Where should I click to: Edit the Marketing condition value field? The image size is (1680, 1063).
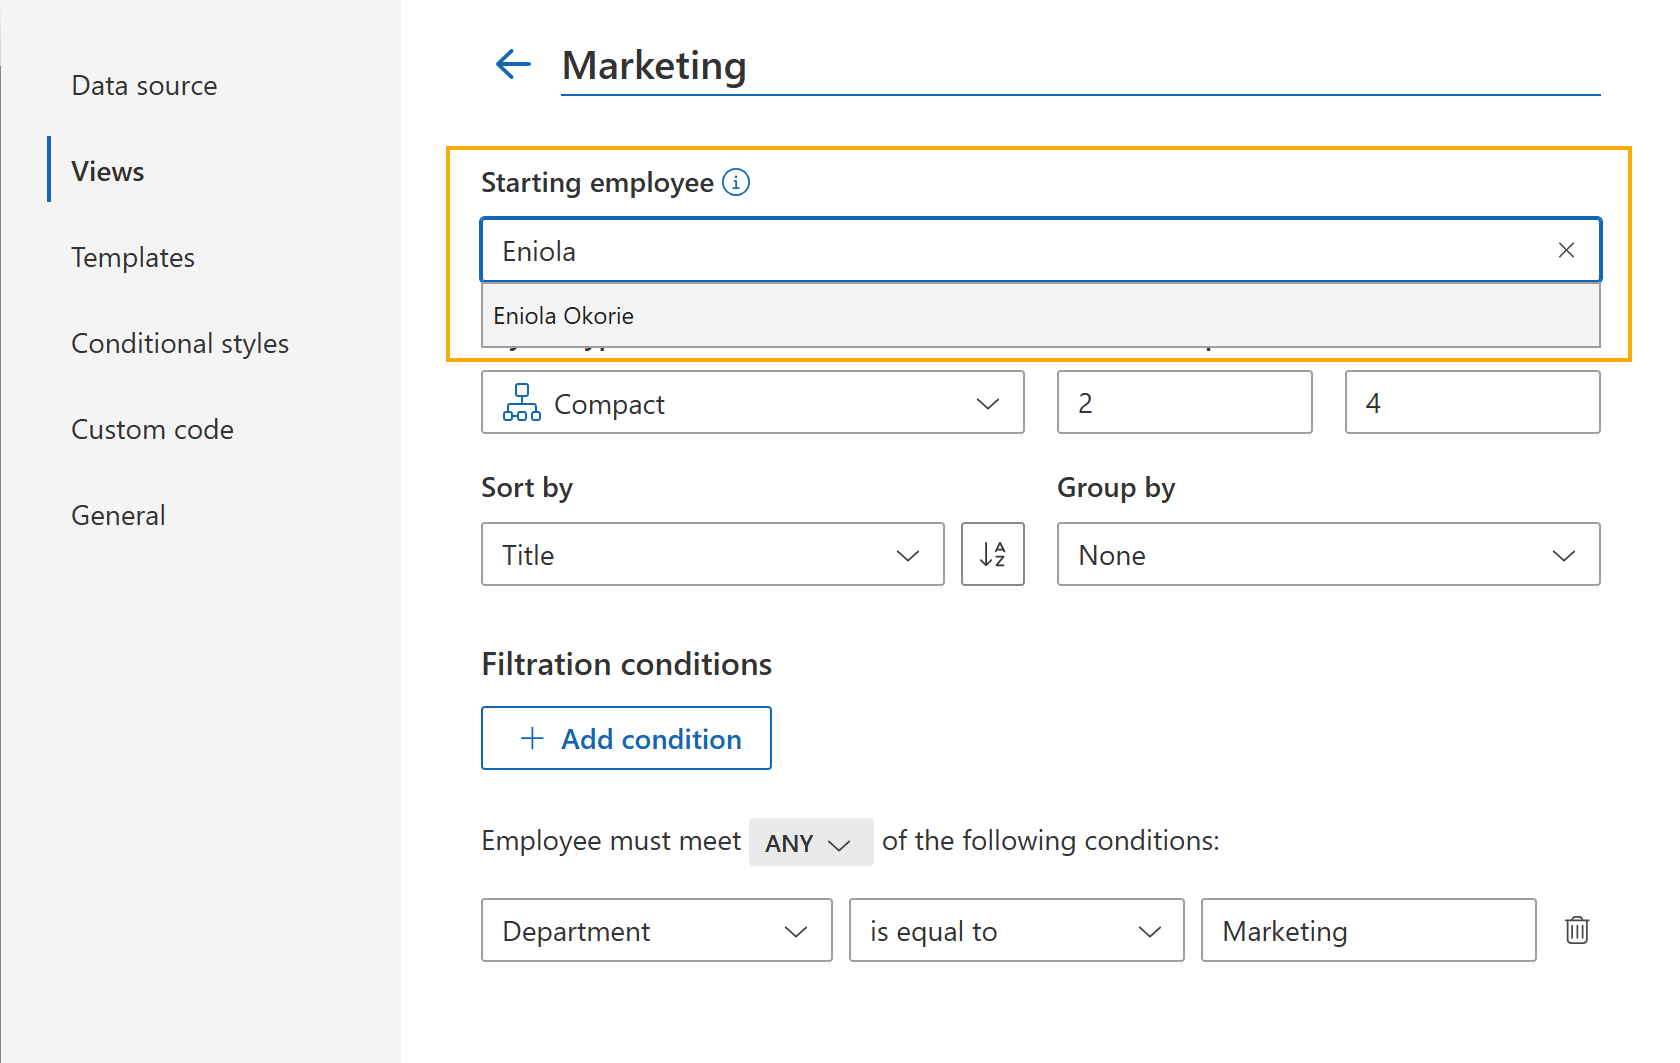coord(1368,930)
